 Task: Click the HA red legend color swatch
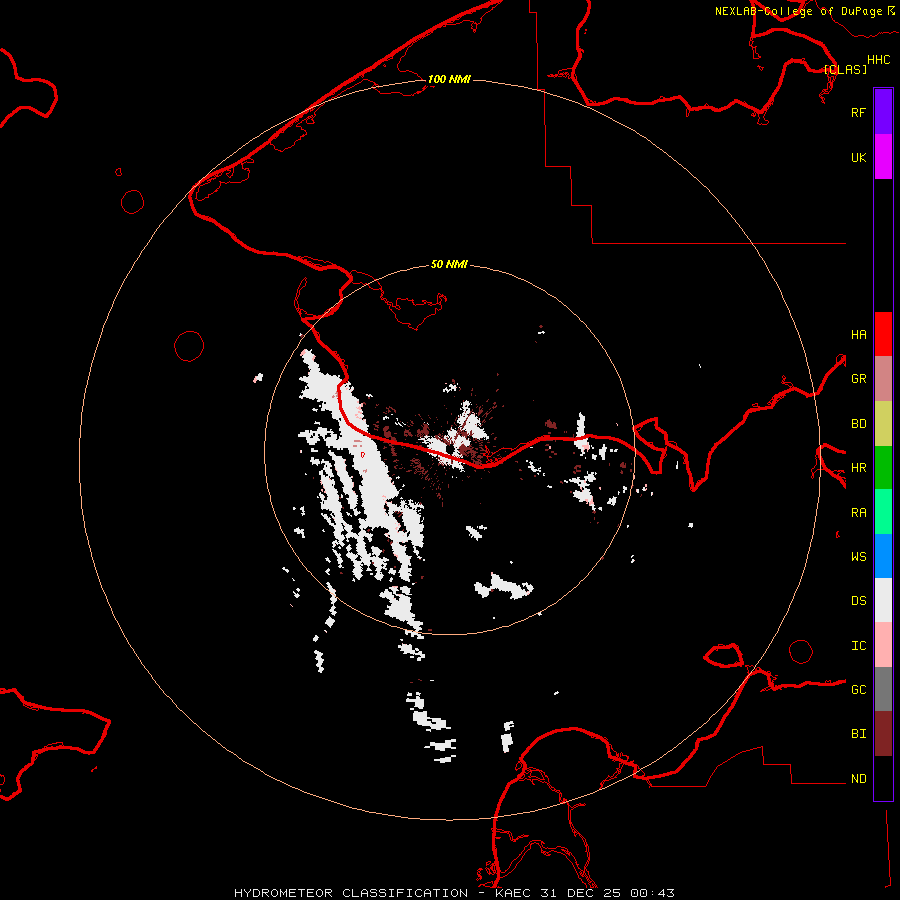click(883, 334)
